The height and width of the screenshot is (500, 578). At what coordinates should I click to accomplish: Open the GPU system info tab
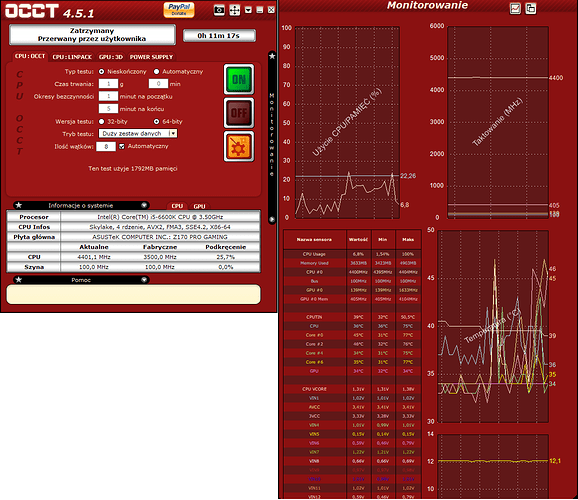[x=199, y=206]
